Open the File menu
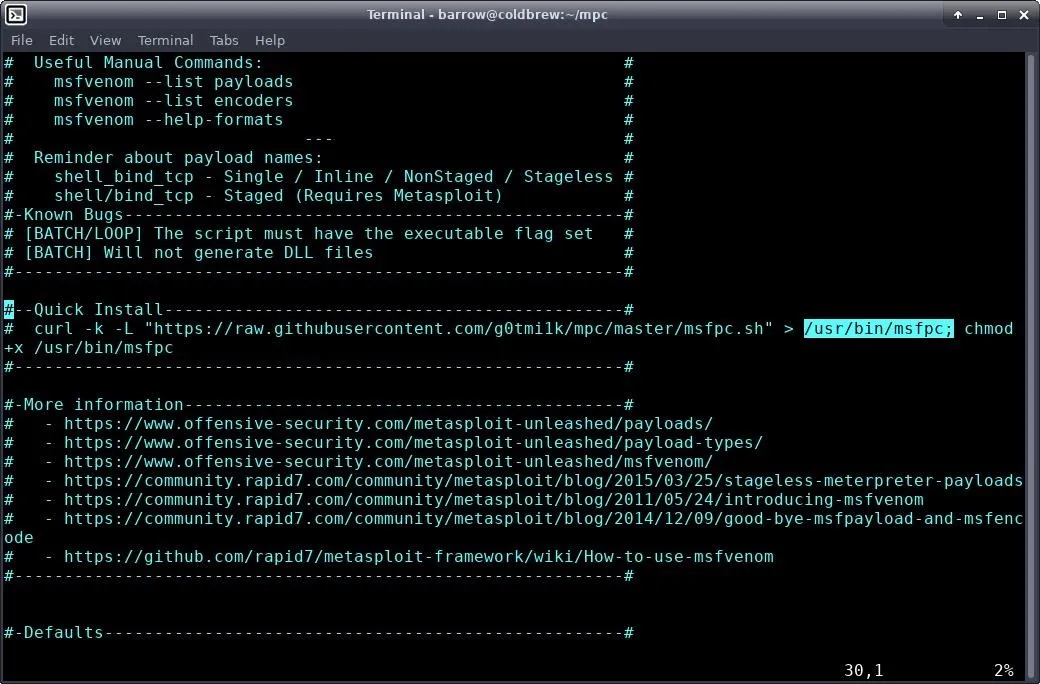The image size is (1040, 684). pos(21,40)
